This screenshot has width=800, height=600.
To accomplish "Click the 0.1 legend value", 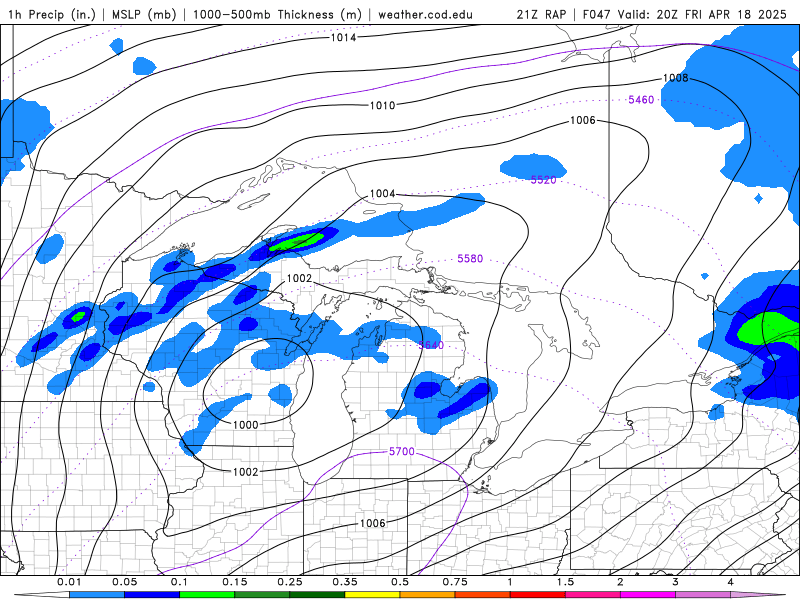I will [x=179, y=582].
